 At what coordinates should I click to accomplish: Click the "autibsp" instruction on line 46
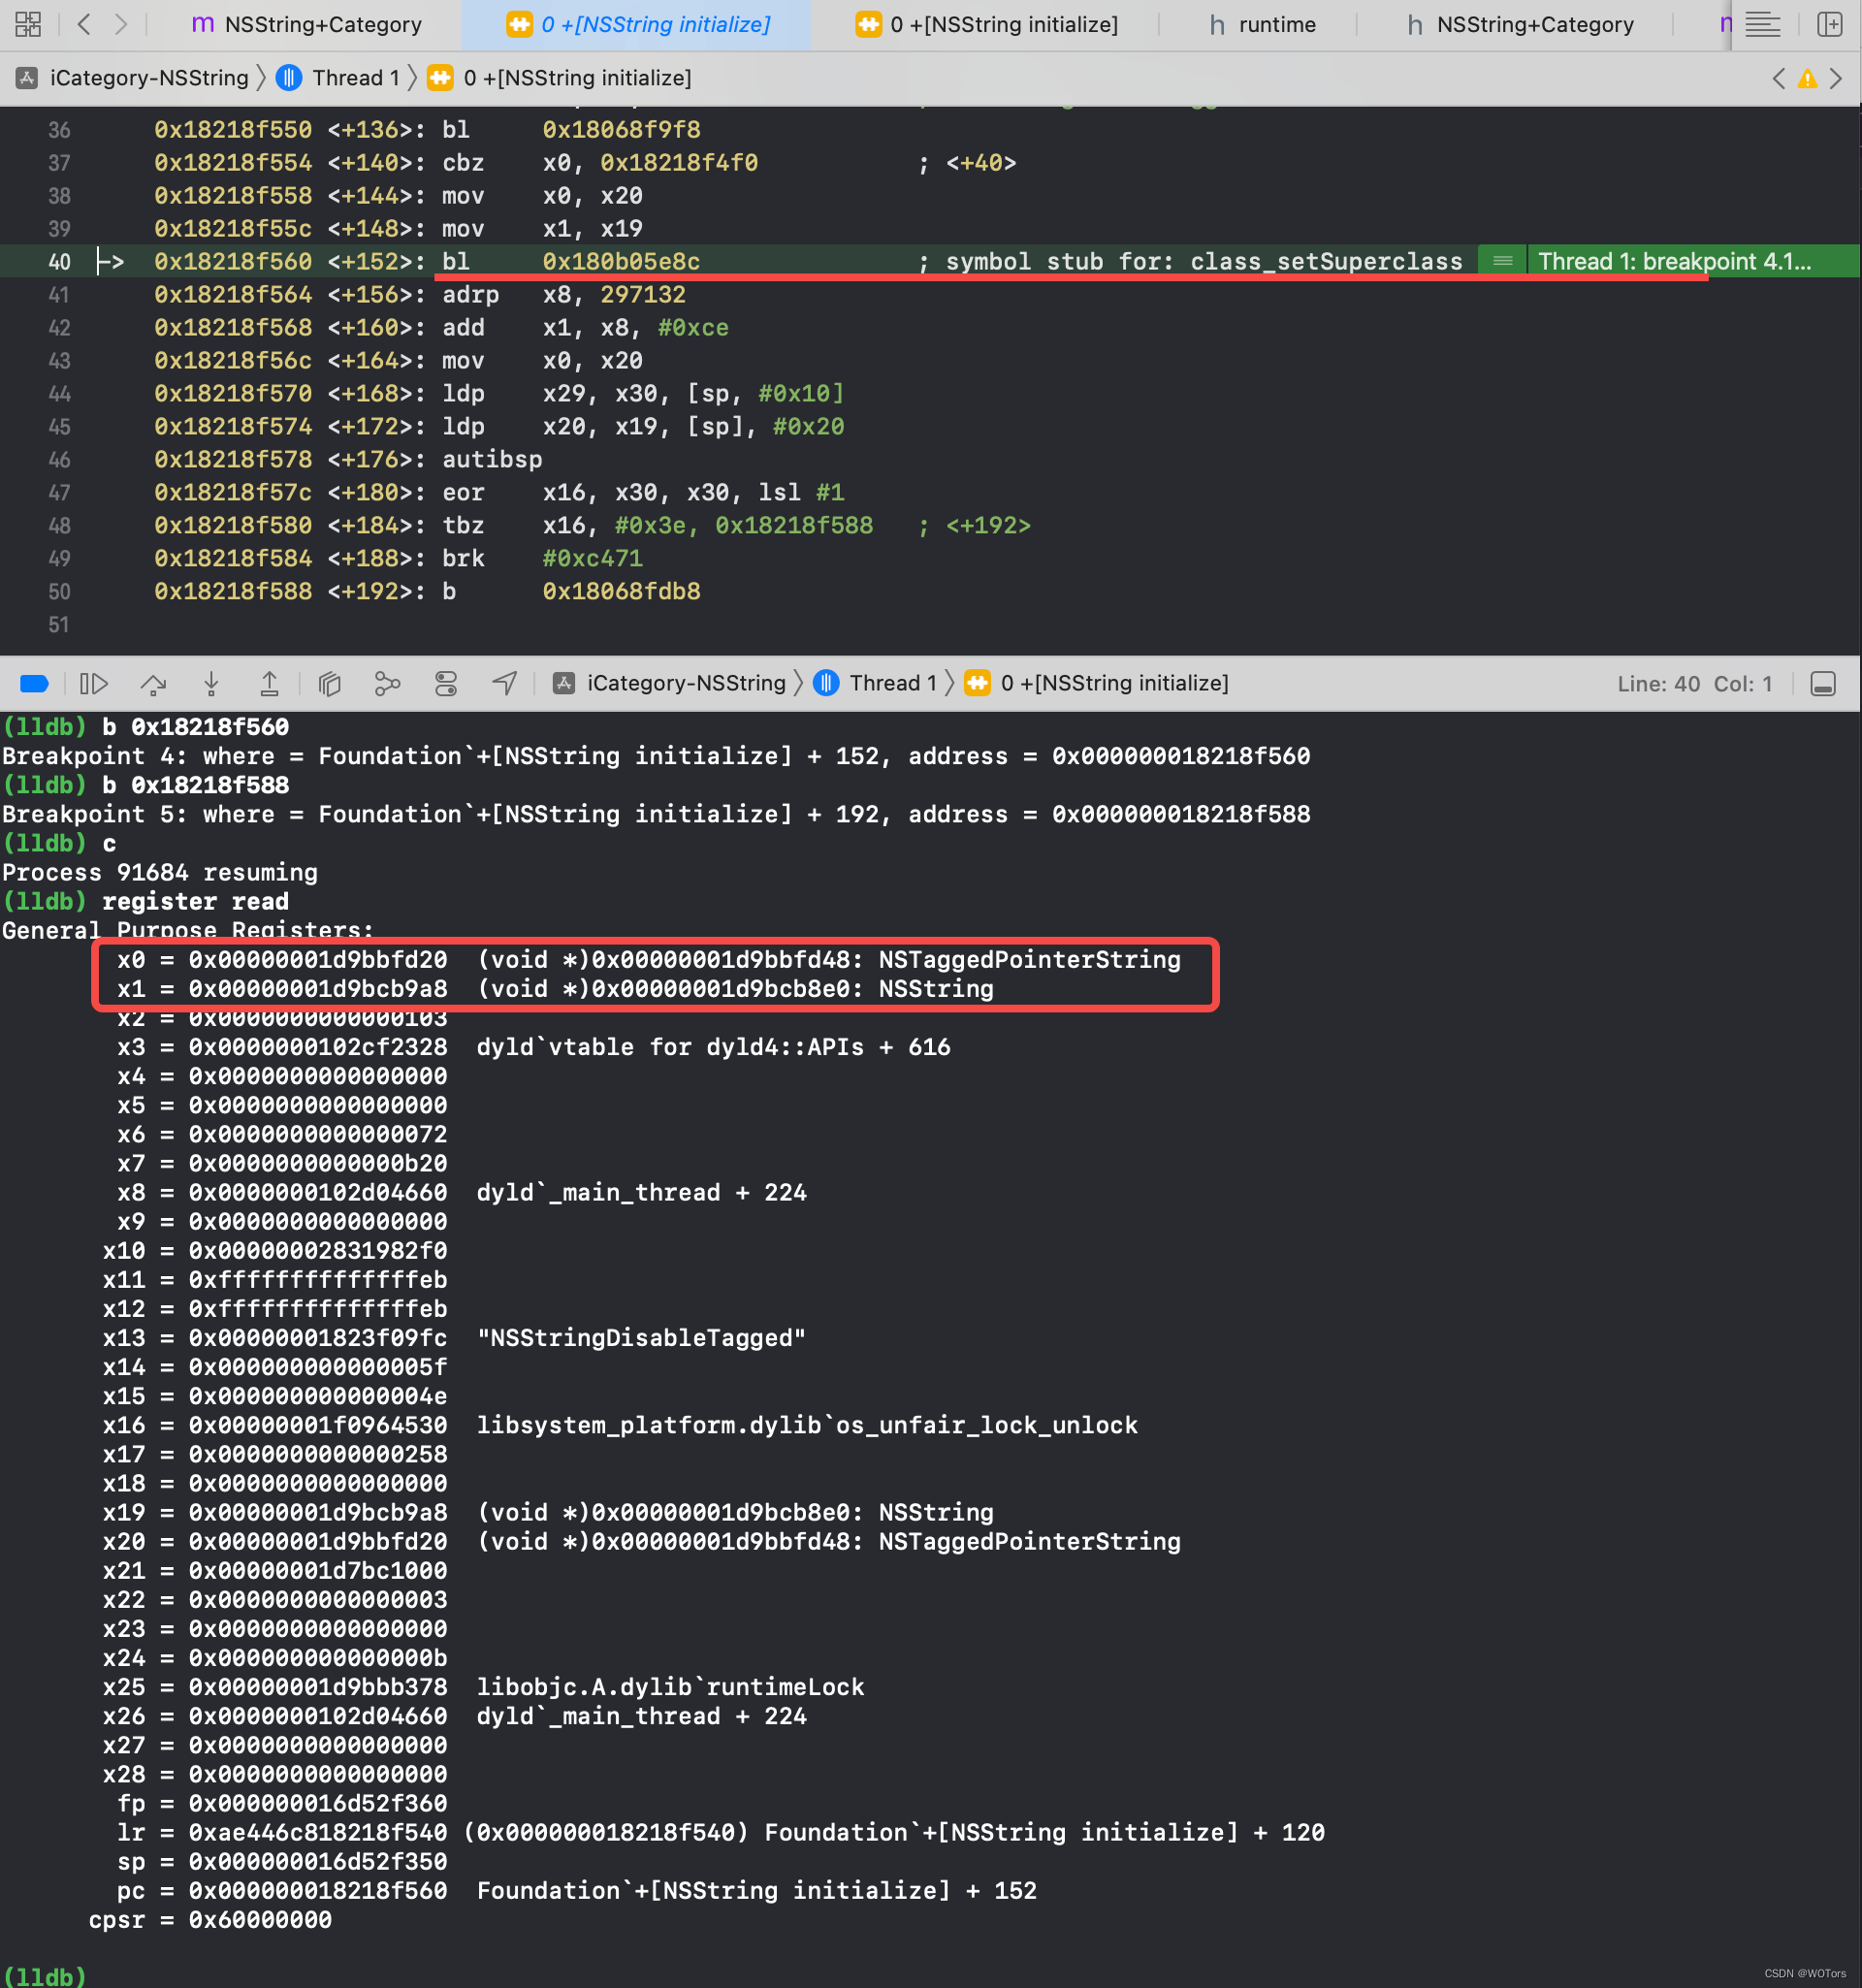tap(492, 460)
